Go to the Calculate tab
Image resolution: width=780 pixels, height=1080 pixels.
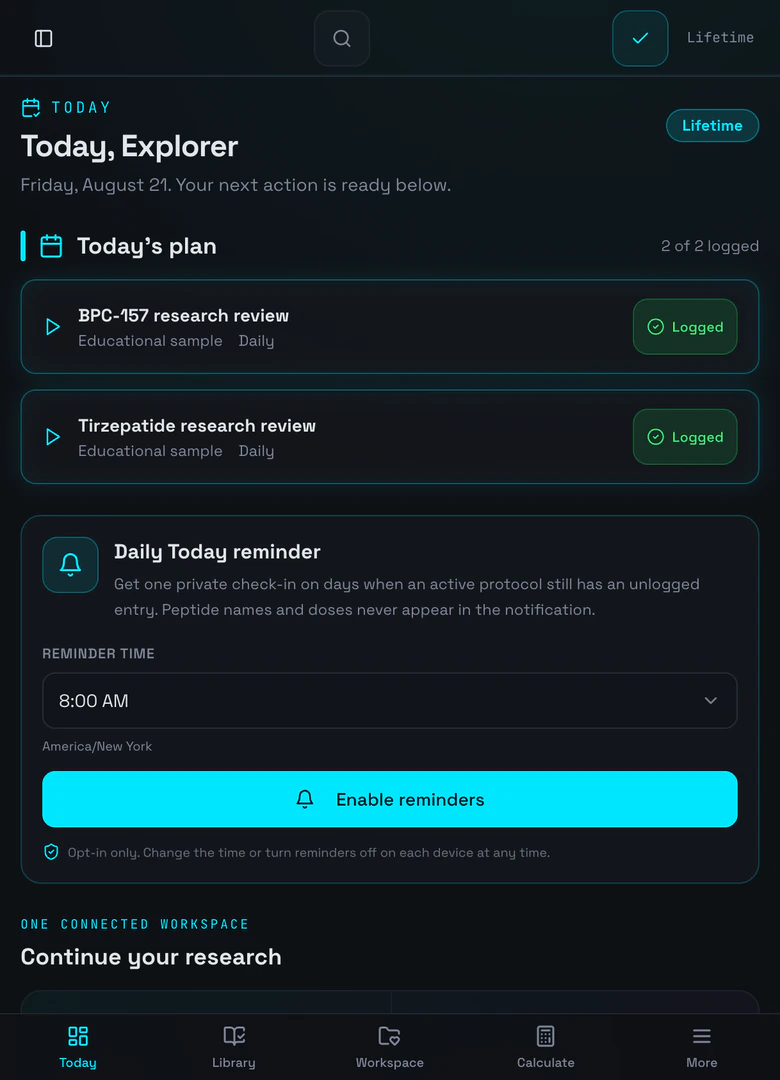tap(546, 1047)
